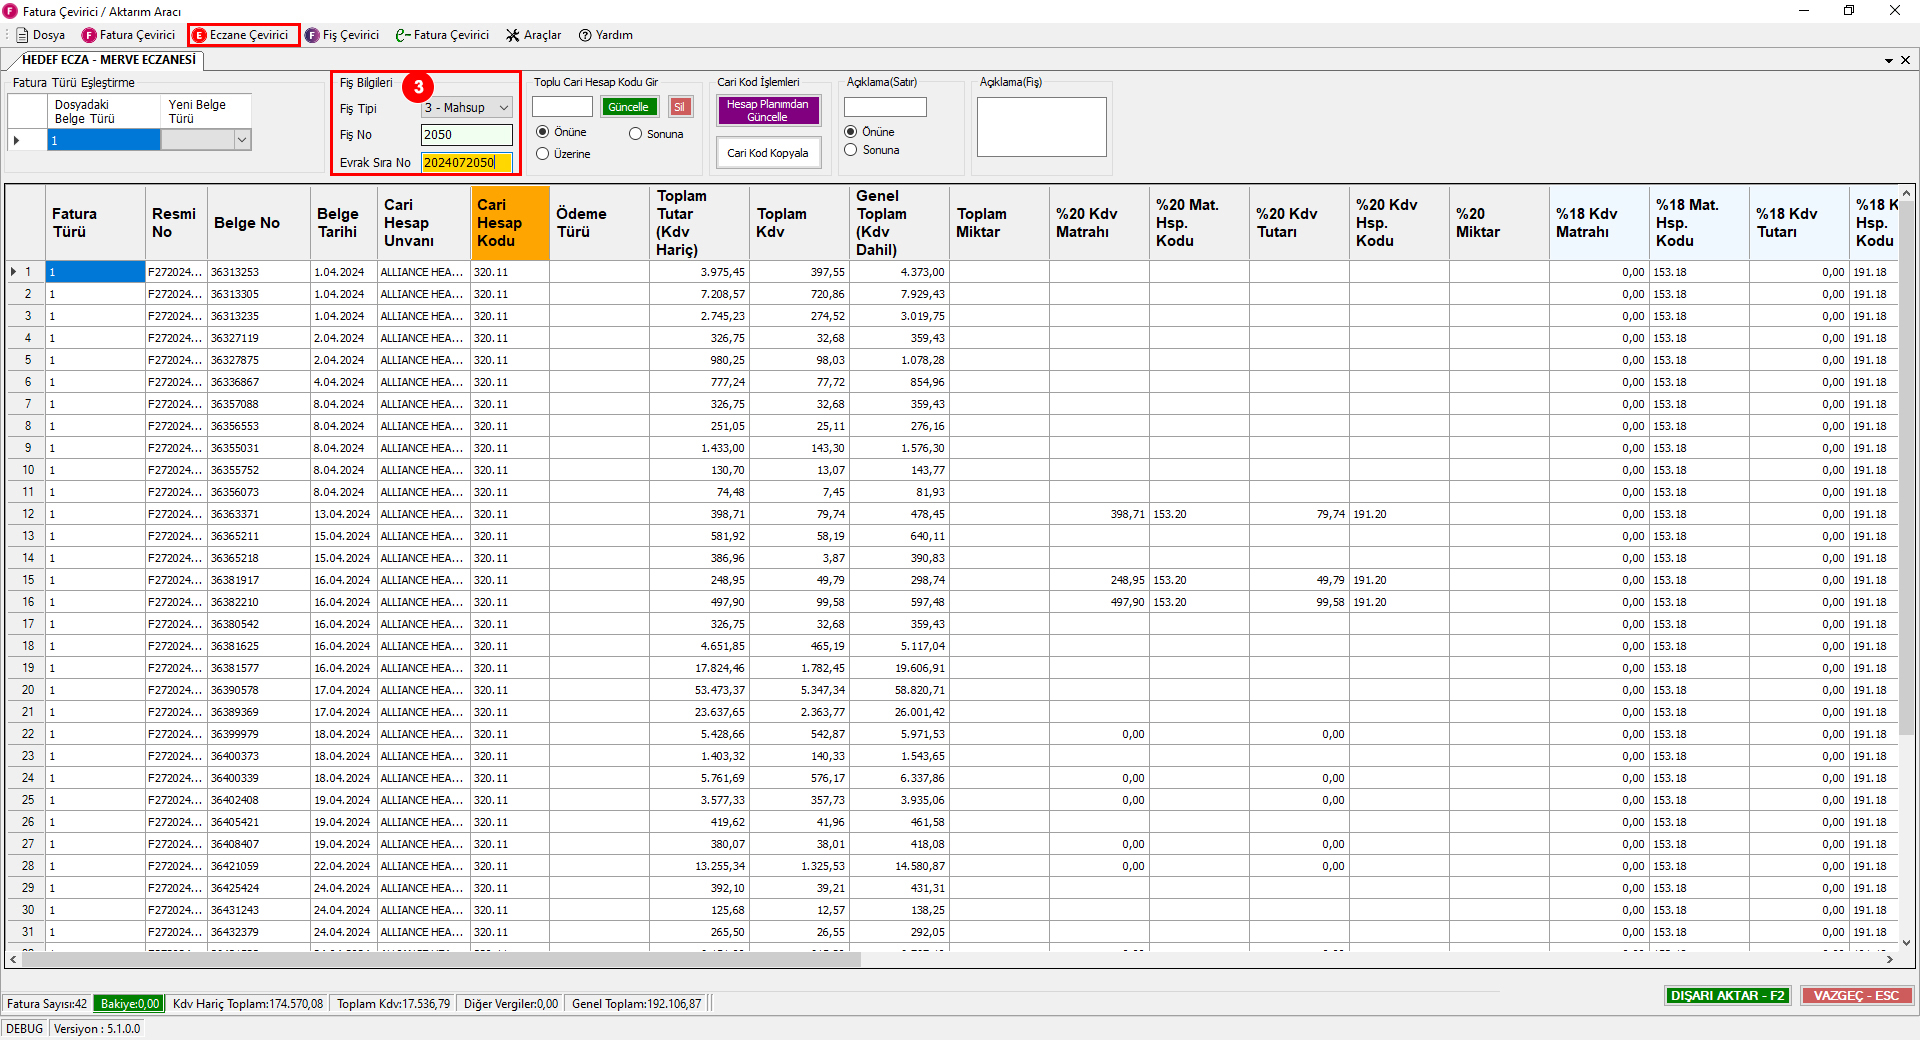Click the Ödeme Türü column header
1920x1040 pixels.
[x=598, y=223]
